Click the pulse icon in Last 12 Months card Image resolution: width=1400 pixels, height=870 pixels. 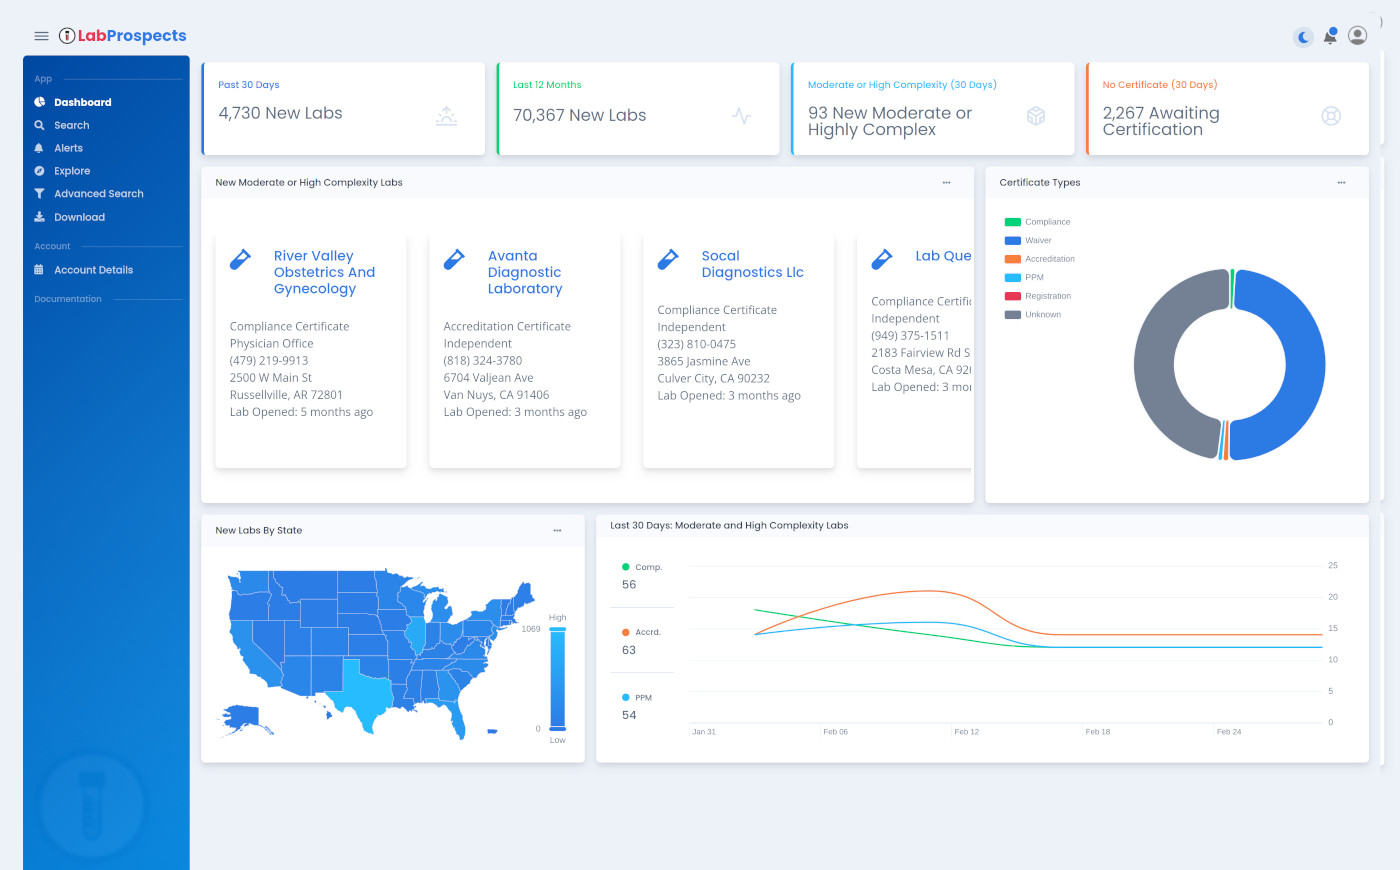(741, 116)
